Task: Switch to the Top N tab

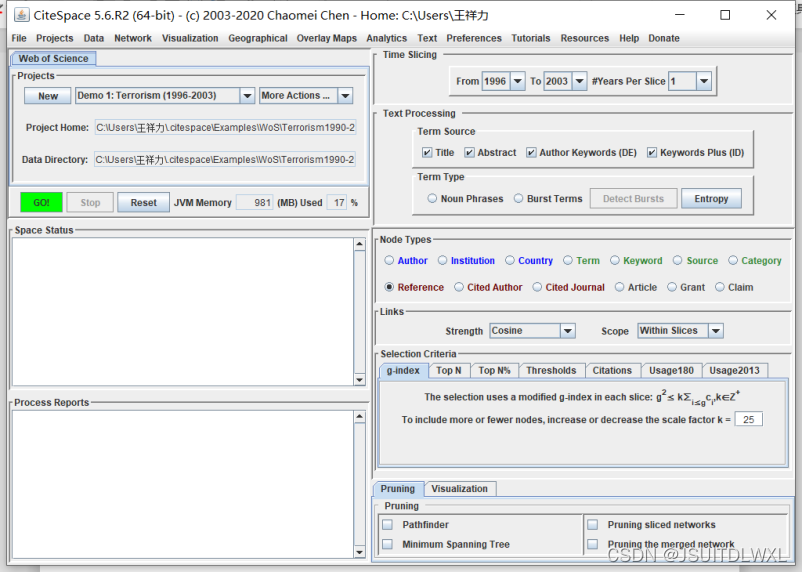Action: (449, 370)
